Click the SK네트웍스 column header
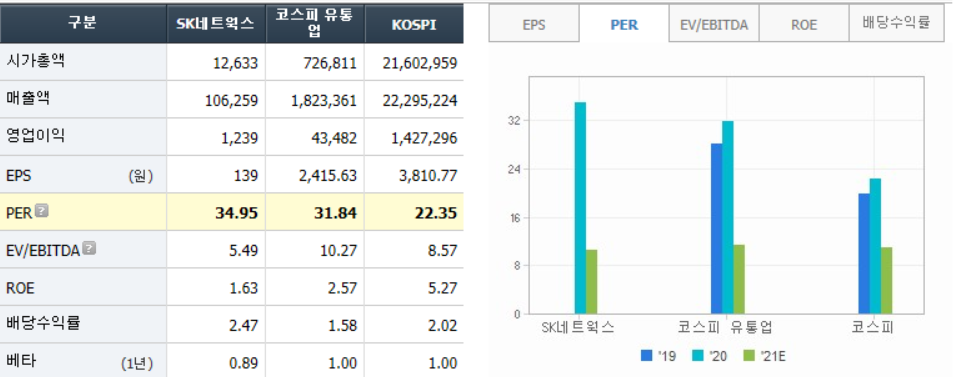The image size is (956, 377). (216, 23)
